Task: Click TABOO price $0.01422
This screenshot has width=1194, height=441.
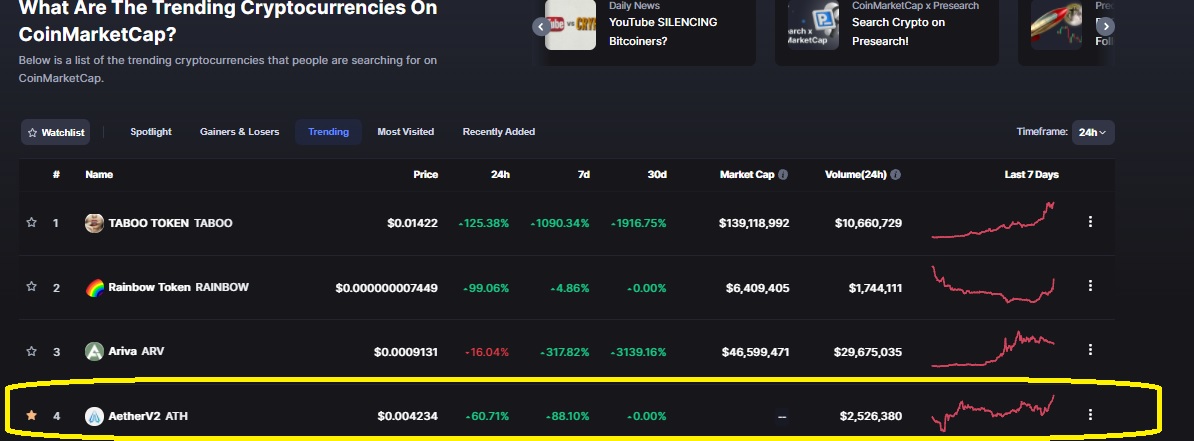Action: pos(413,223)
